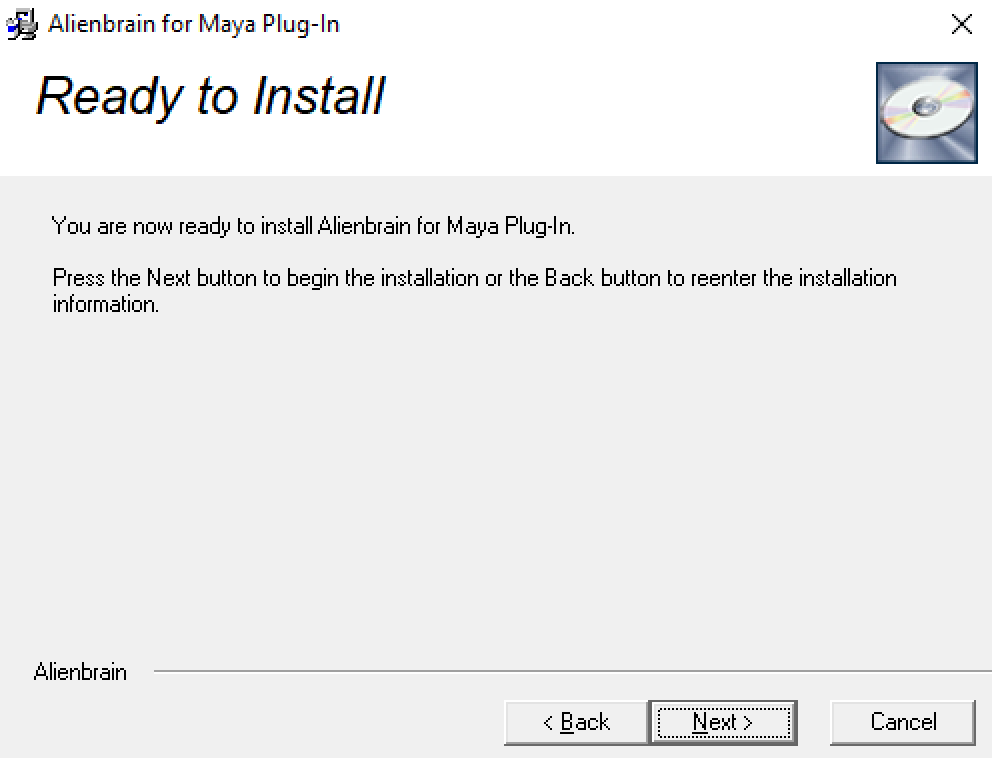Click the blank title bar space left of close

pyautogui.click(x=639, y=24)
